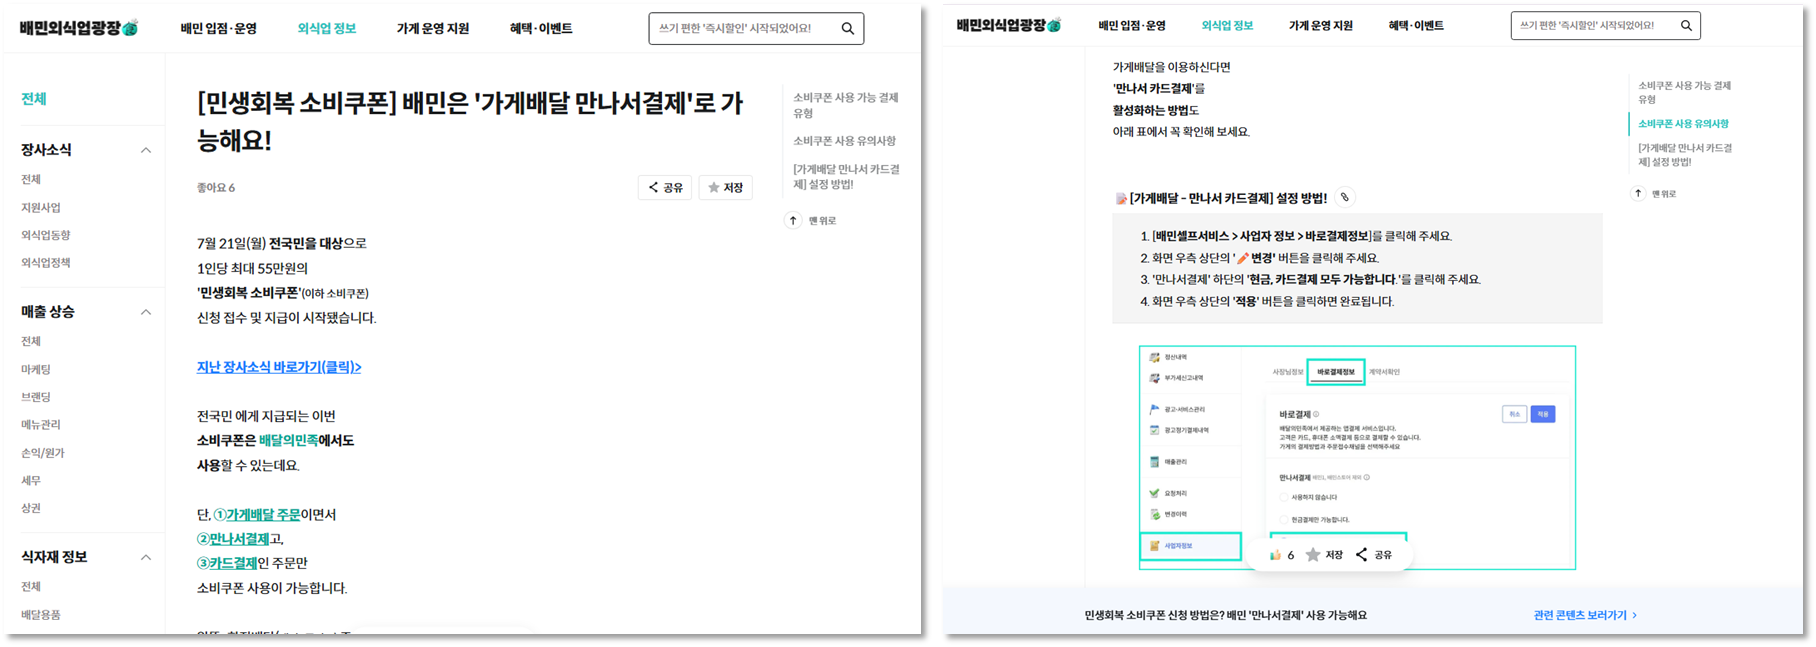Viewport: 1816px width, 647px height.
Task: Select 상권 in the sidebar
Action: [31, 508]
